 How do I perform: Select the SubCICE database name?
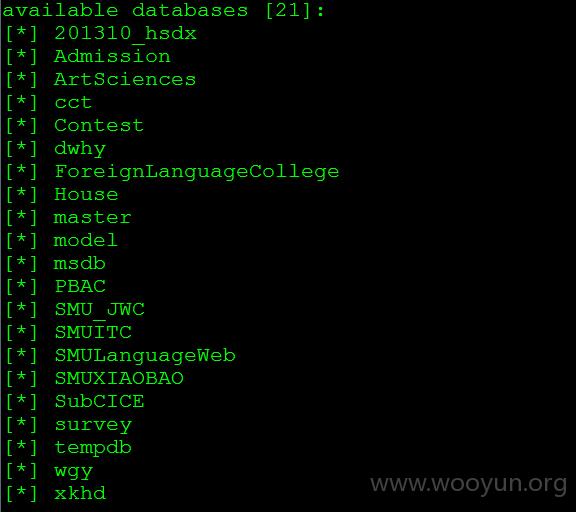[99, 401]
